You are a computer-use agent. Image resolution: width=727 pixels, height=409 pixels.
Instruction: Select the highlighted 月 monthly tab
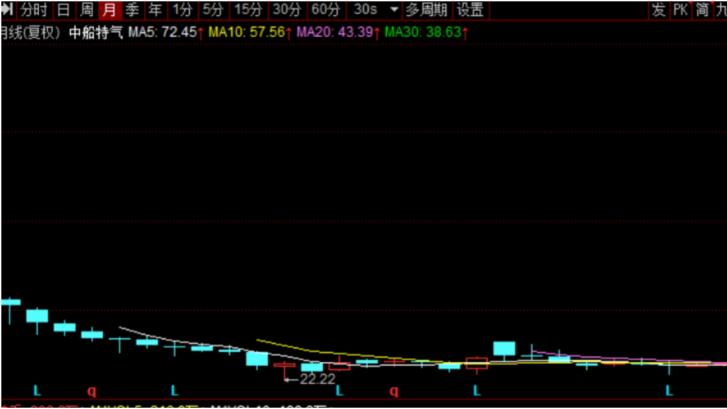[110, 10]
